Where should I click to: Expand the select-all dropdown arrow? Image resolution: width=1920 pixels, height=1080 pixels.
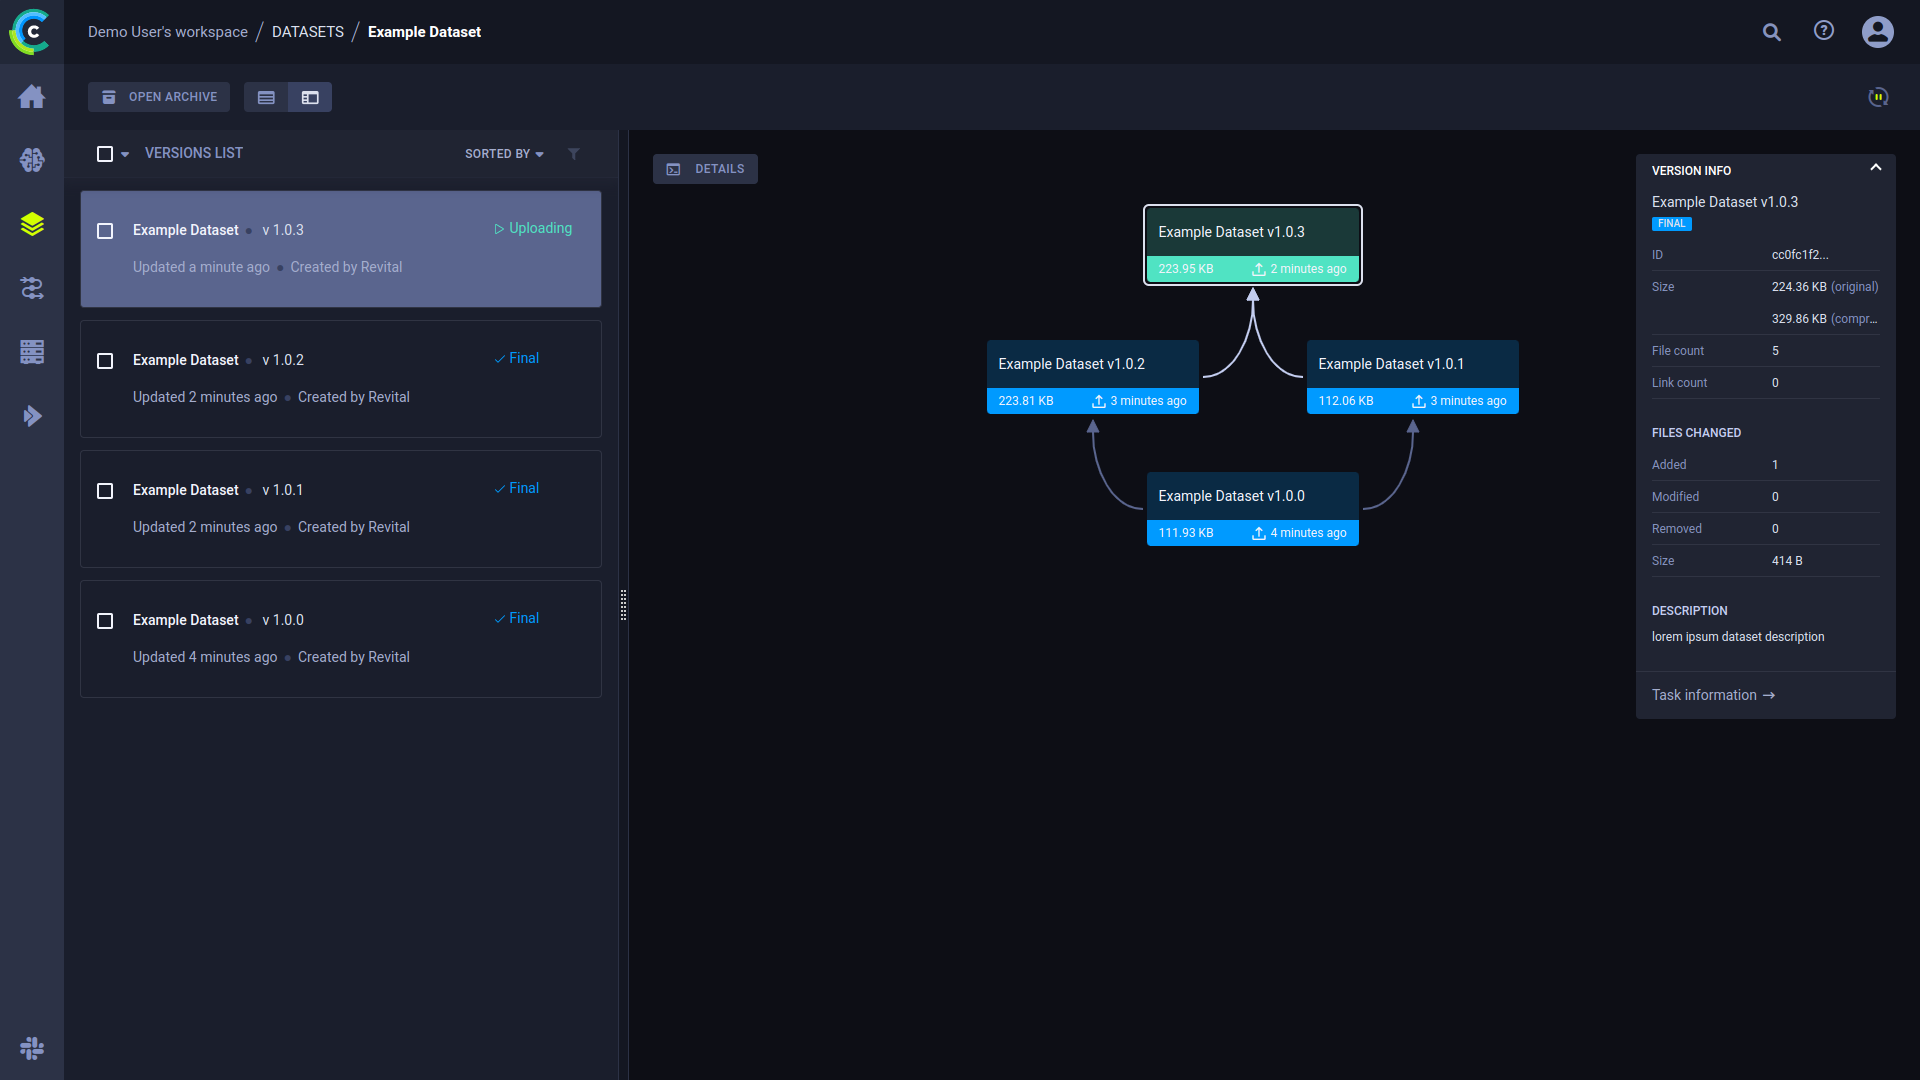click(x=125, y=155)
